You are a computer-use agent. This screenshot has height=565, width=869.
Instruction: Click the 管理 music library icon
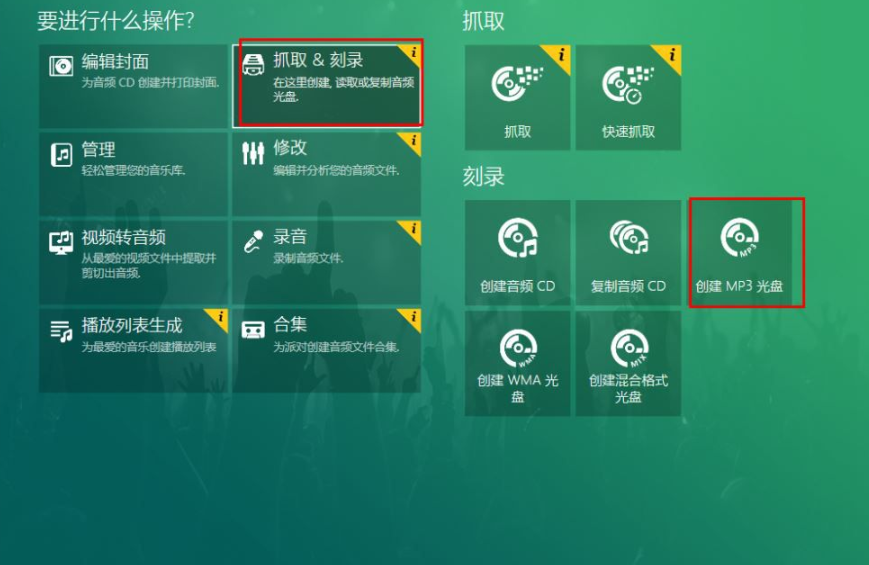click(62, 154)
